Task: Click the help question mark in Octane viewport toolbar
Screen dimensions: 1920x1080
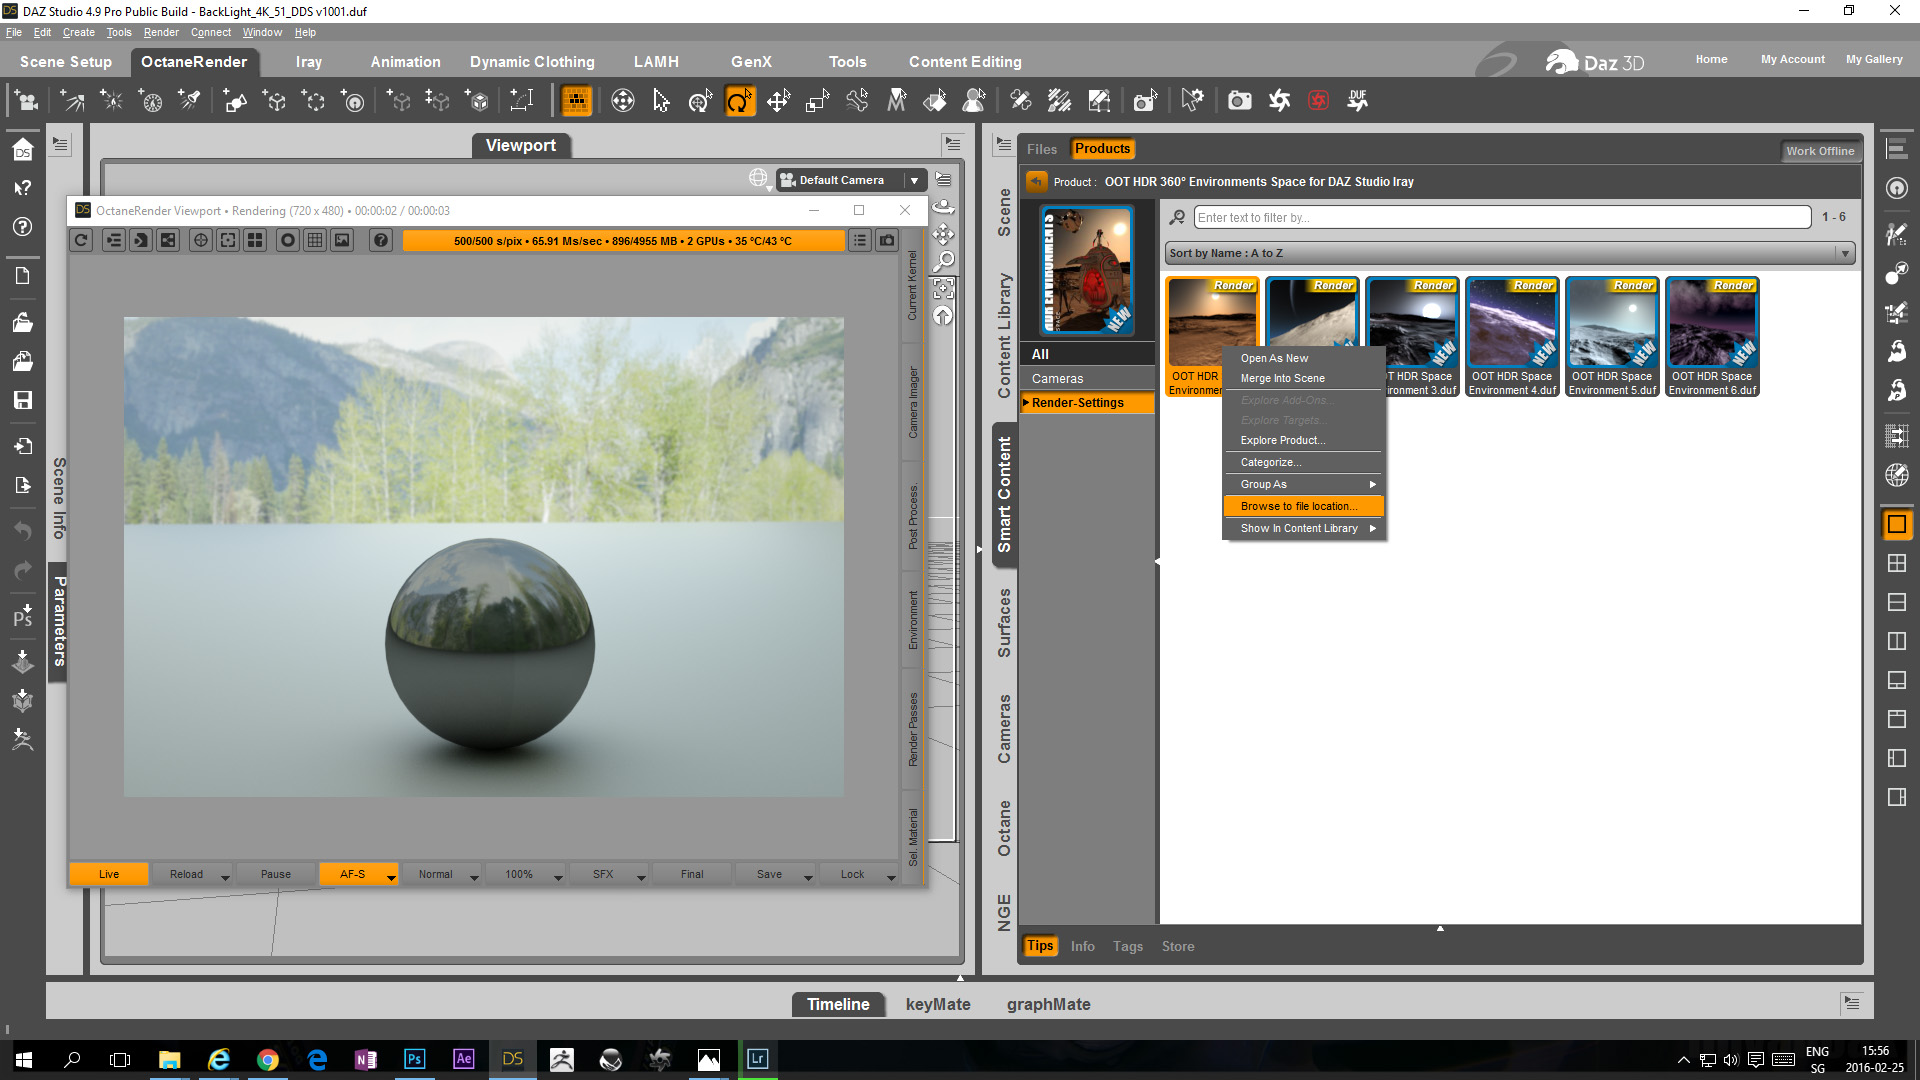Action: [380, 240]
